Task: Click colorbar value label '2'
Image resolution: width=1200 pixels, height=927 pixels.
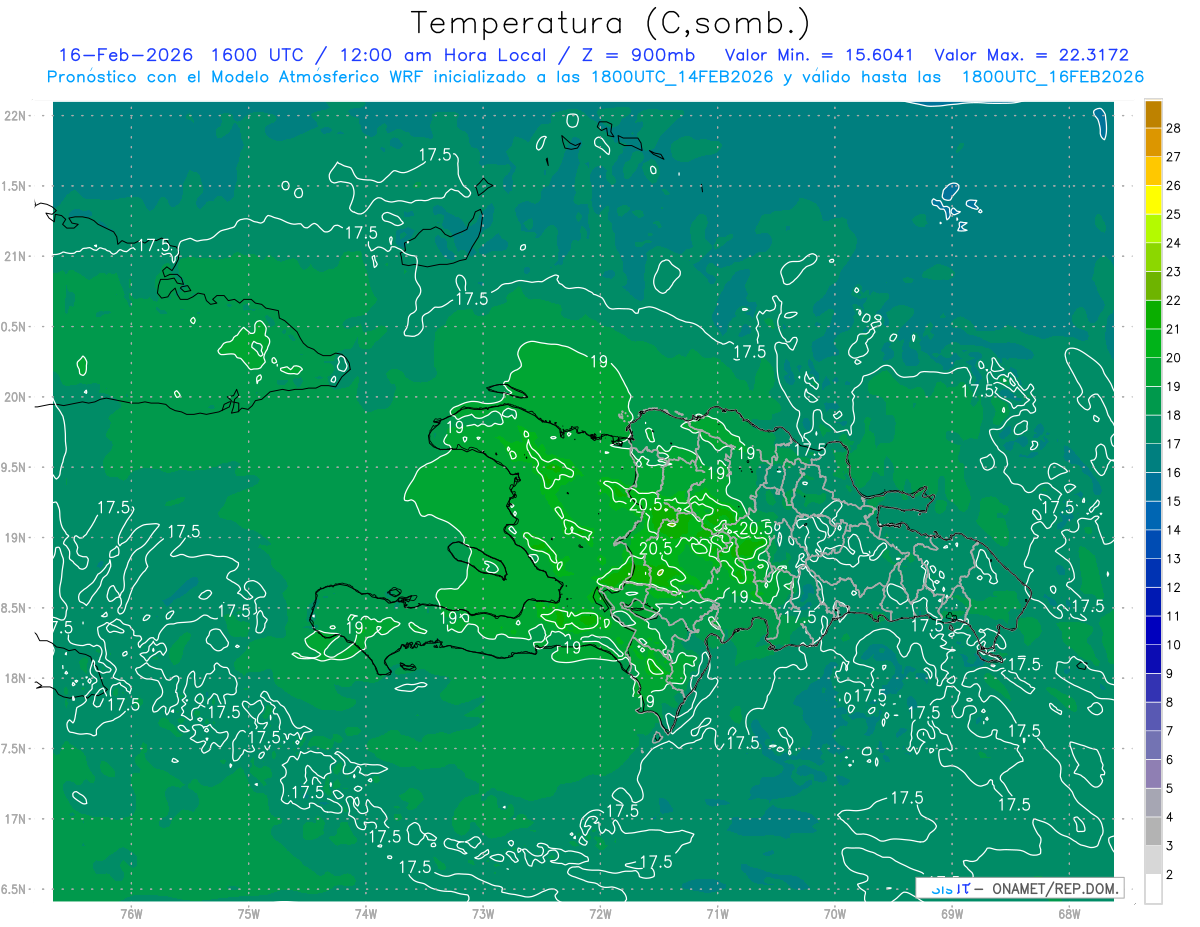Action: [x=1170, y=875]
